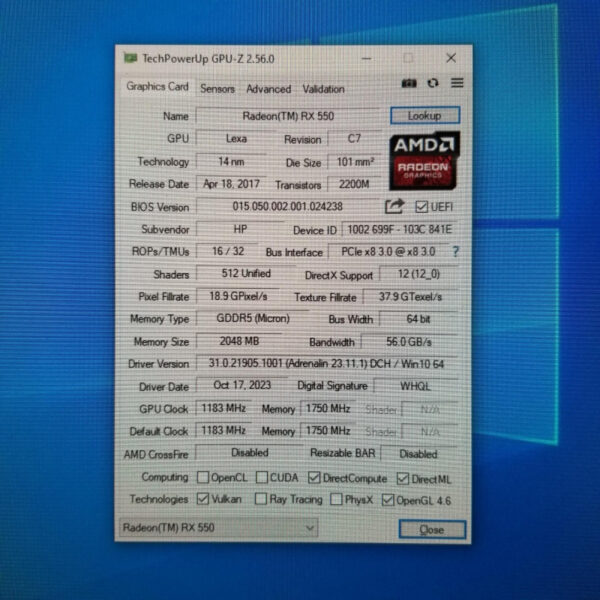Toggle the PhysX checkbox
Screen dimensions: 600x600
click(x=336, y=499)
